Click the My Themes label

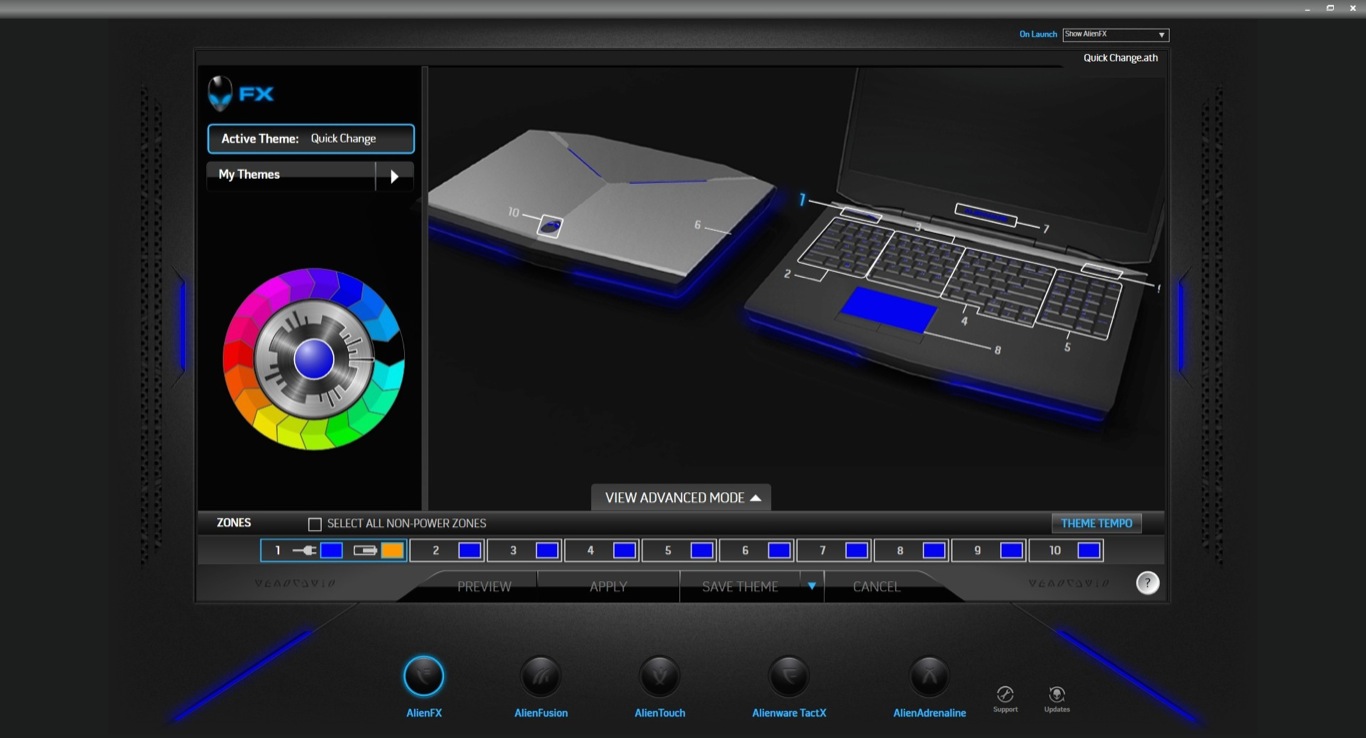coord(249,174)
